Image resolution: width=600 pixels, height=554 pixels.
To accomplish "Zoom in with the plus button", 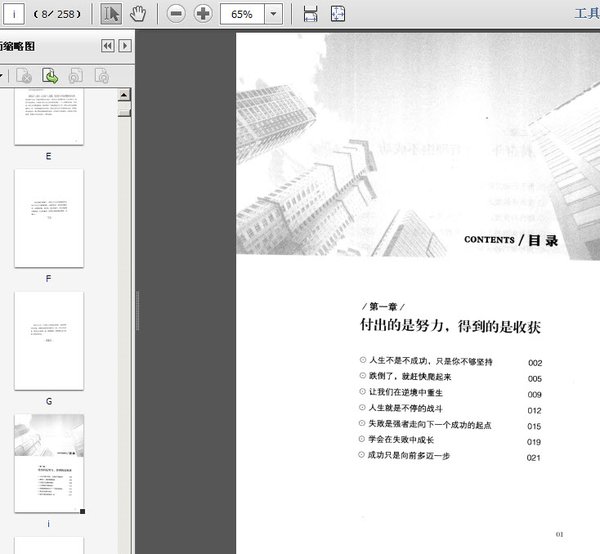I will [x=203, y=14].
